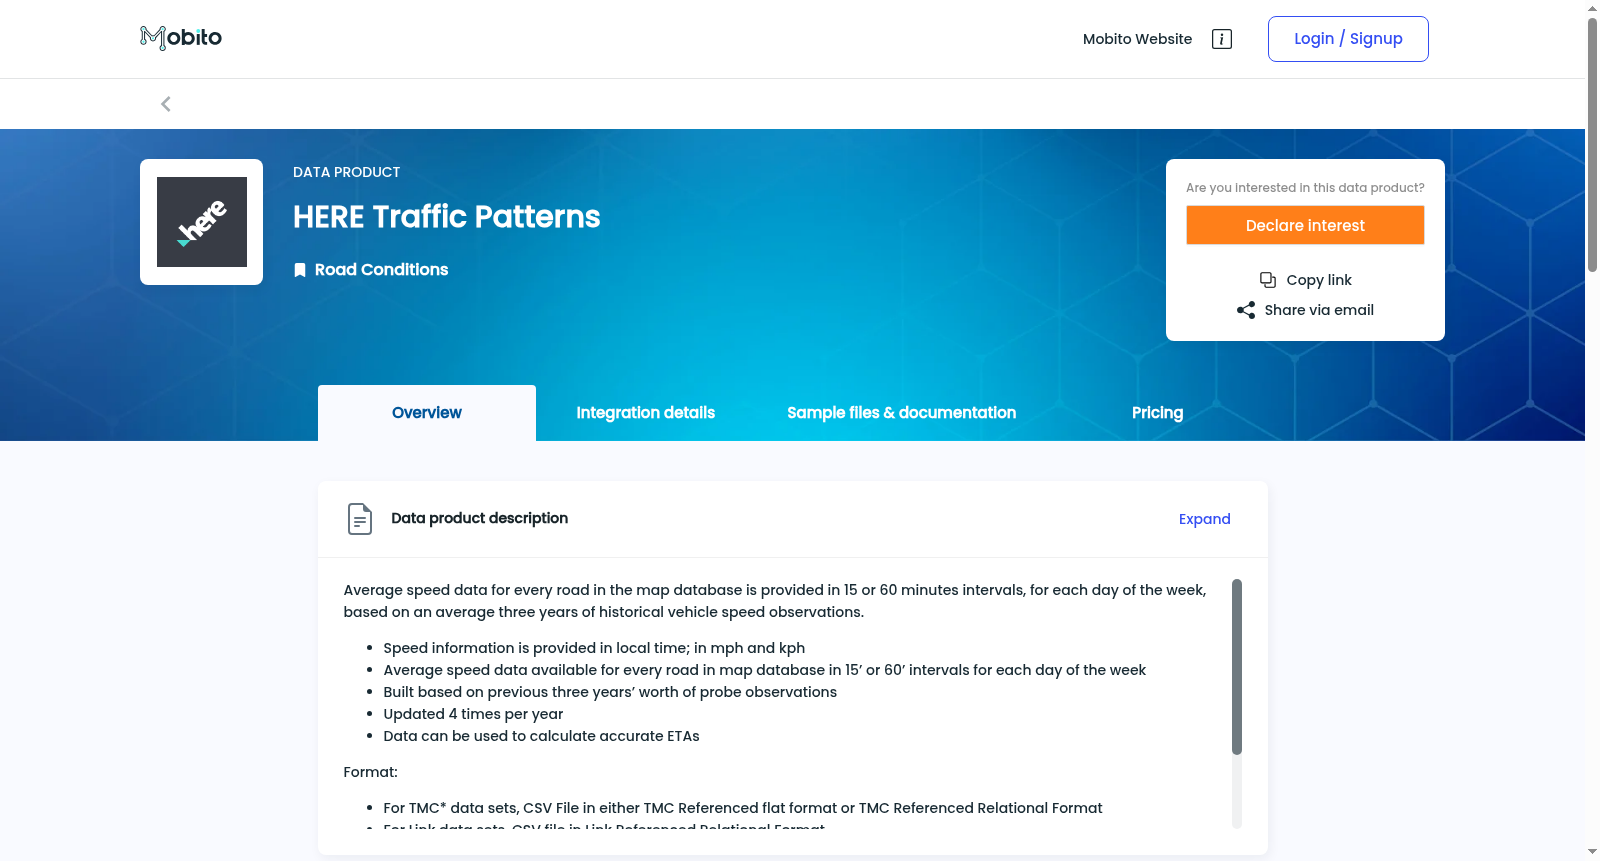
Task: Click the DATA PRODUCT label
Action: pos(347,172)
